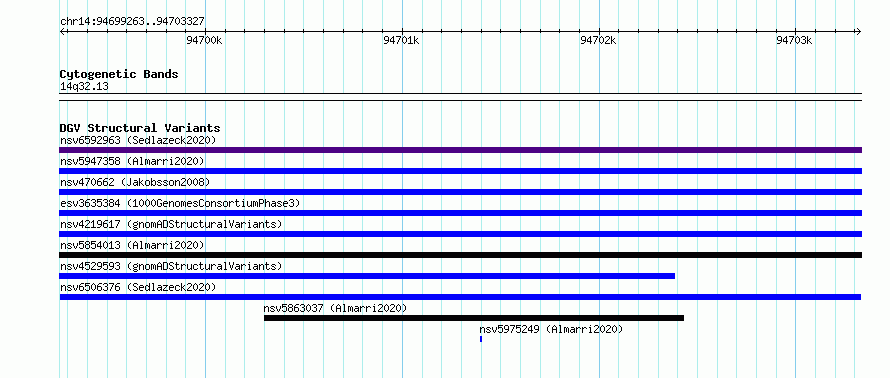Click the nsv6506376 (Sedlazeck2020) label

coord(138,287)
